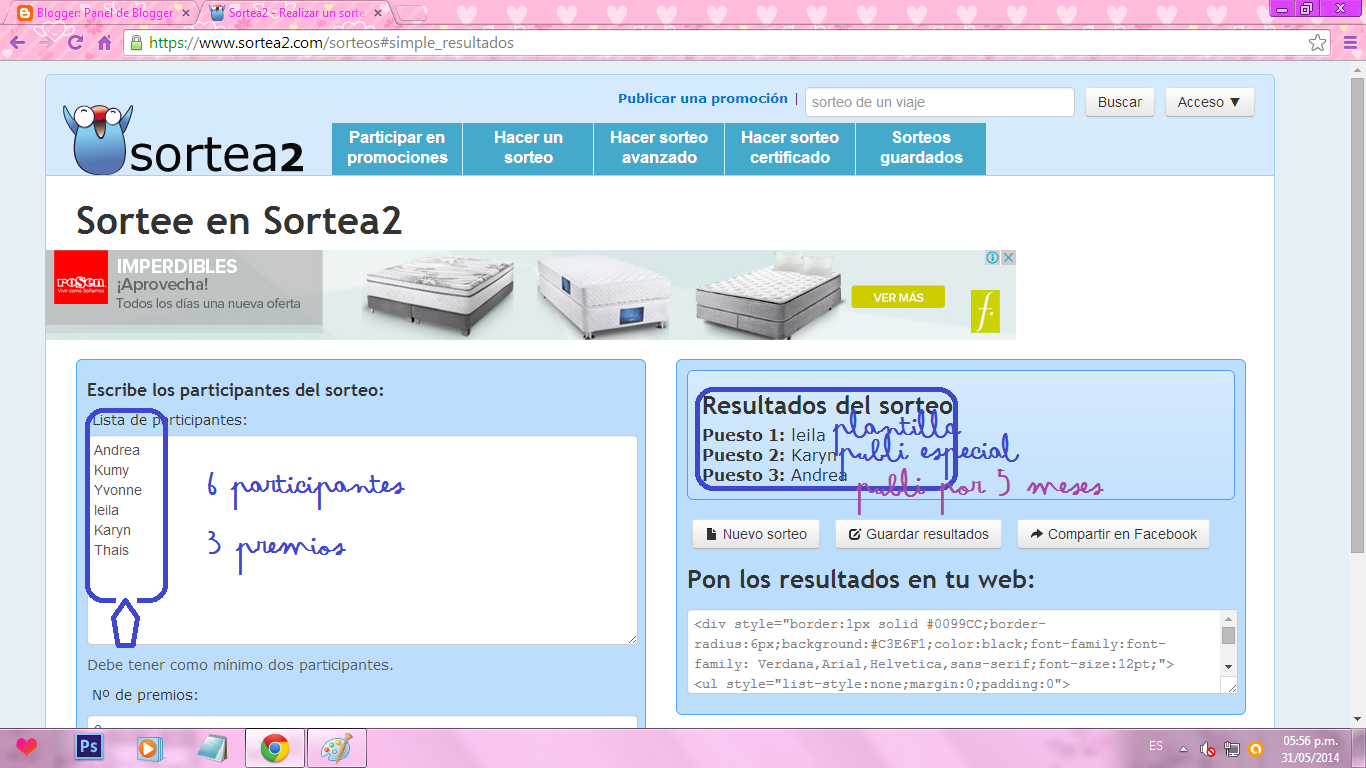Screen dimensions: 1366x768
Task: Open the taskbar clock showing 05:56 p.m.
Action: click(x=1310, y=748)
